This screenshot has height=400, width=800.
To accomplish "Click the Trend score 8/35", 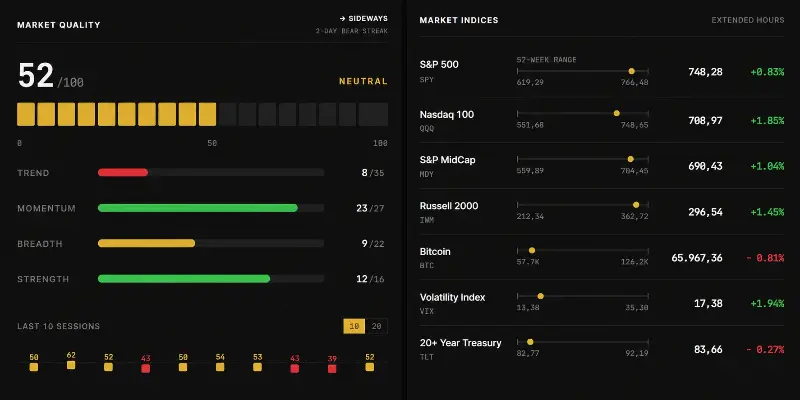I will pyautogui.click(x=372, y=173).
